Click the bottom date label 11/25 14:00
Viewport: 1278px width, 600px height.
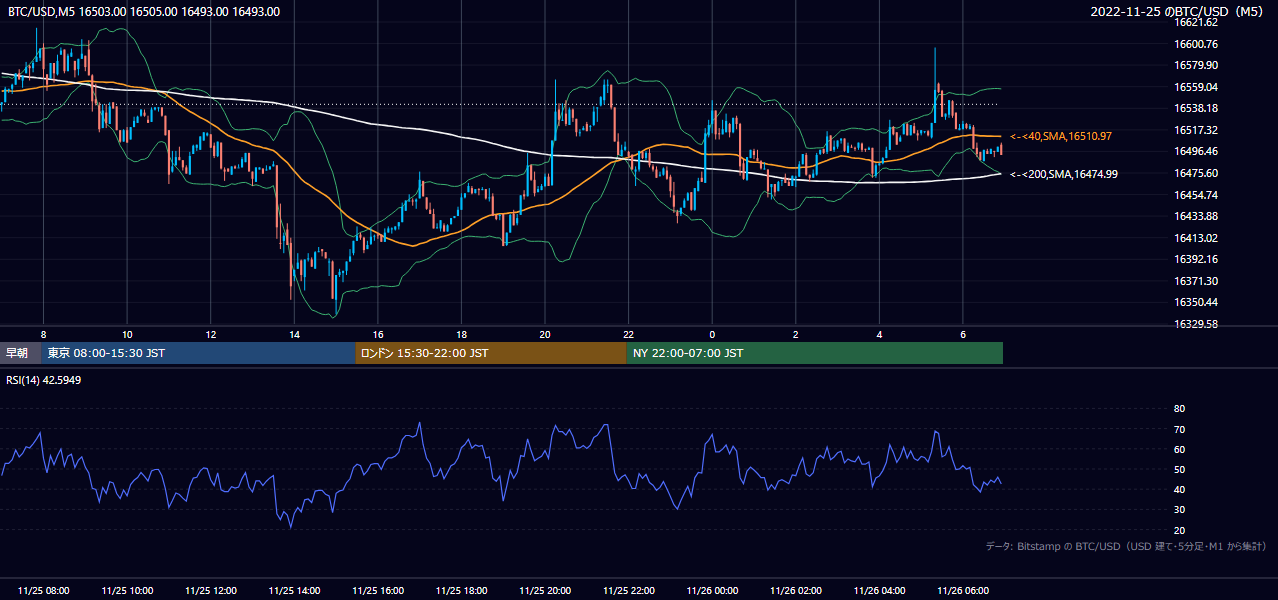coord(294,591)
